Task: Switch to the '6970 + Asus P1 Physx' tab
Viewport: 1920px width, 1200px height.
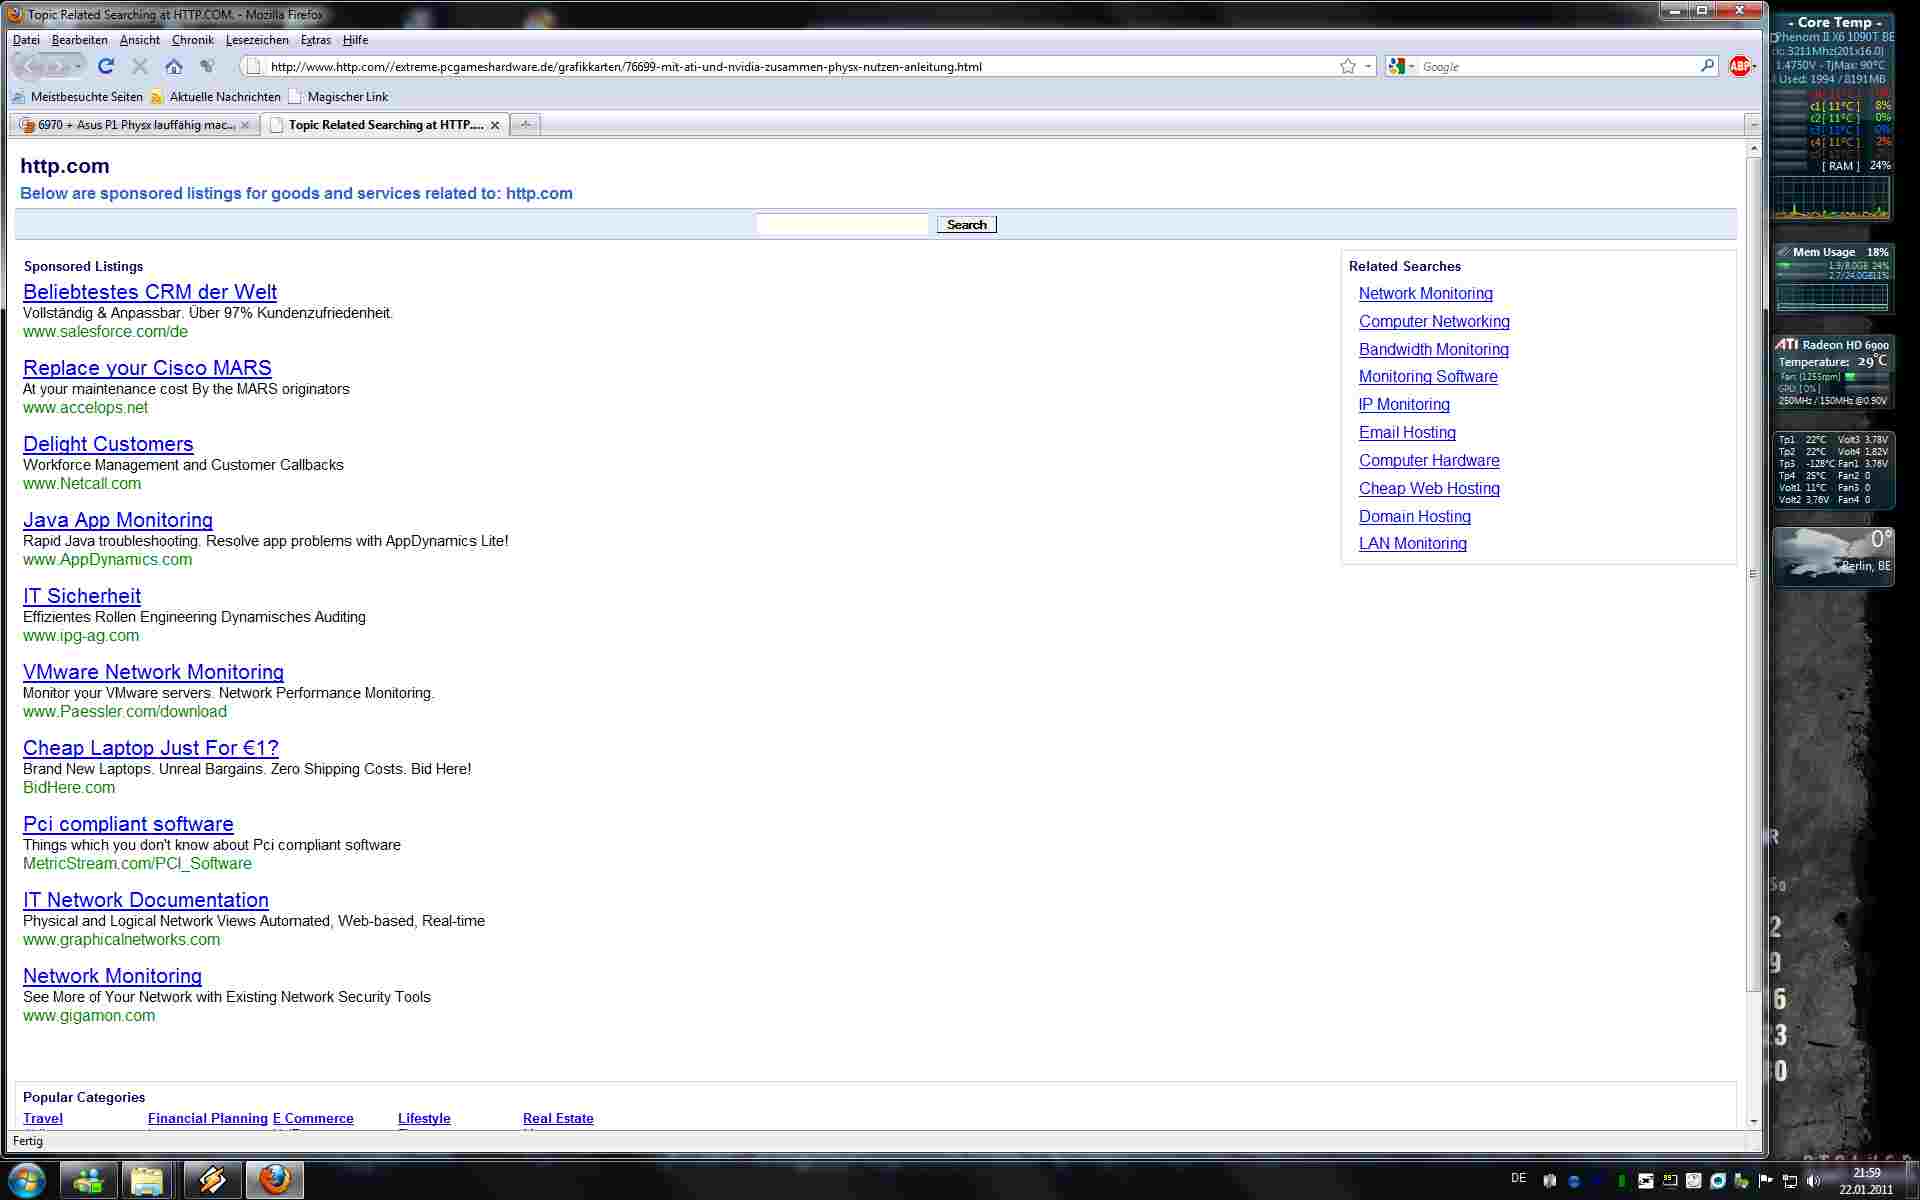Action: [135, 125]
